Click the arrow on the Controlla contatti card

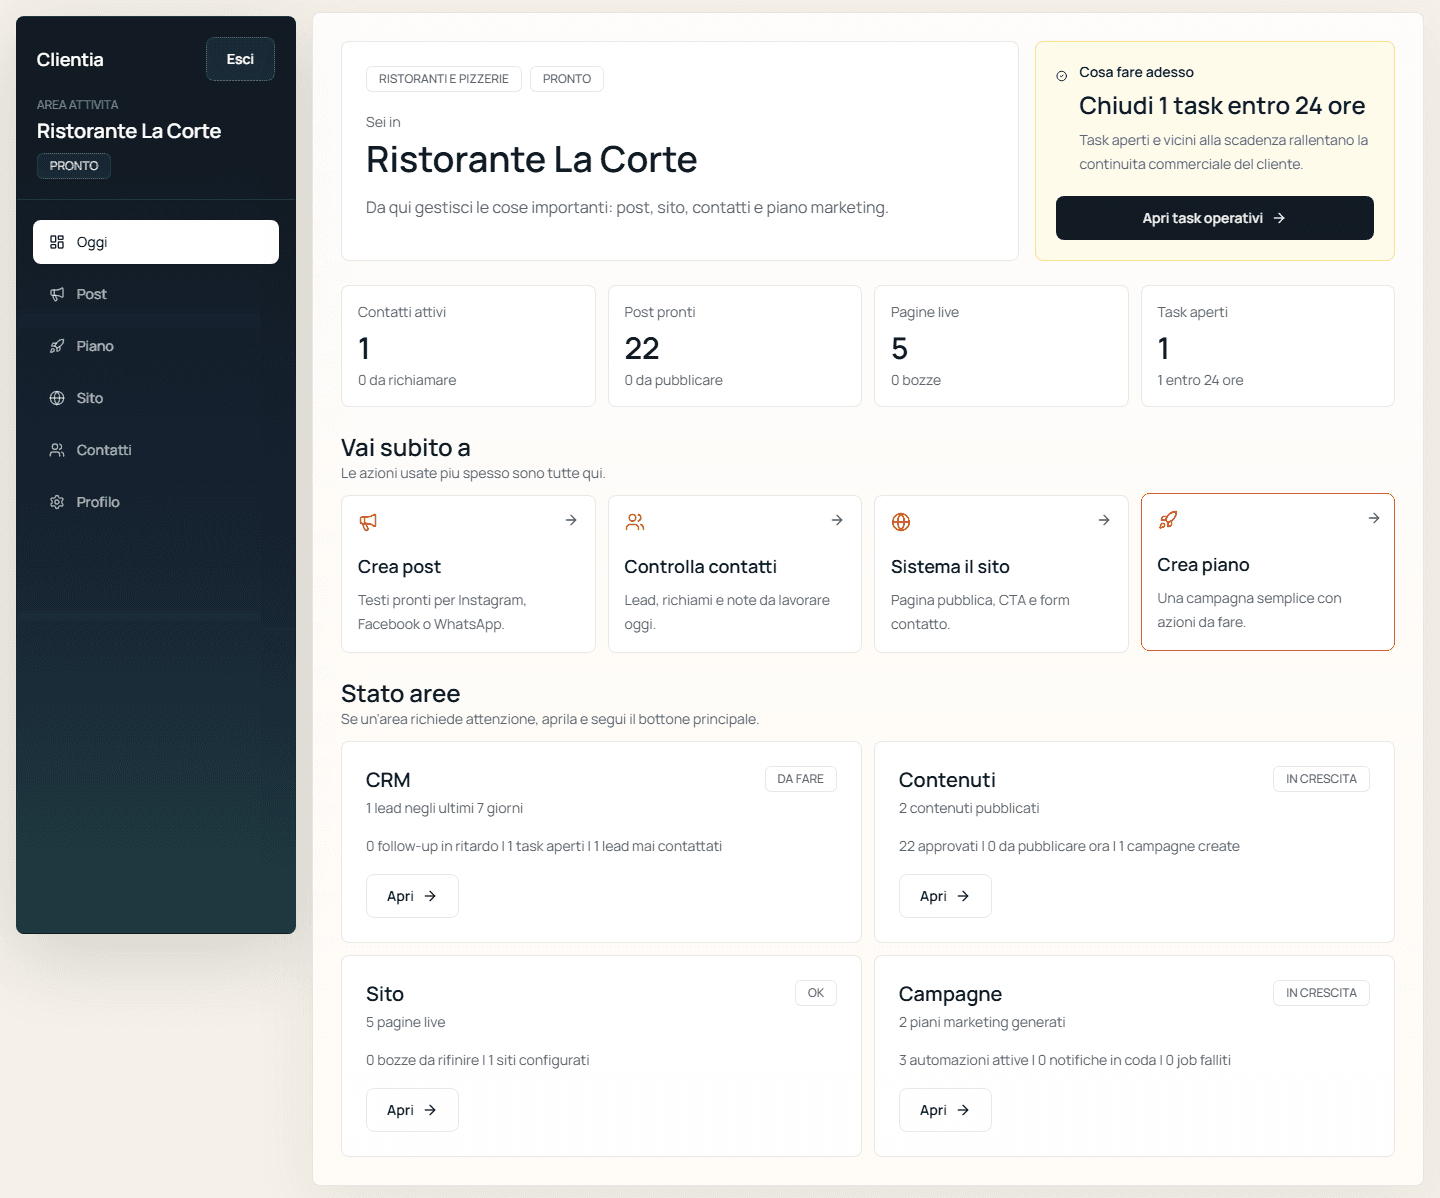point(837,520)
